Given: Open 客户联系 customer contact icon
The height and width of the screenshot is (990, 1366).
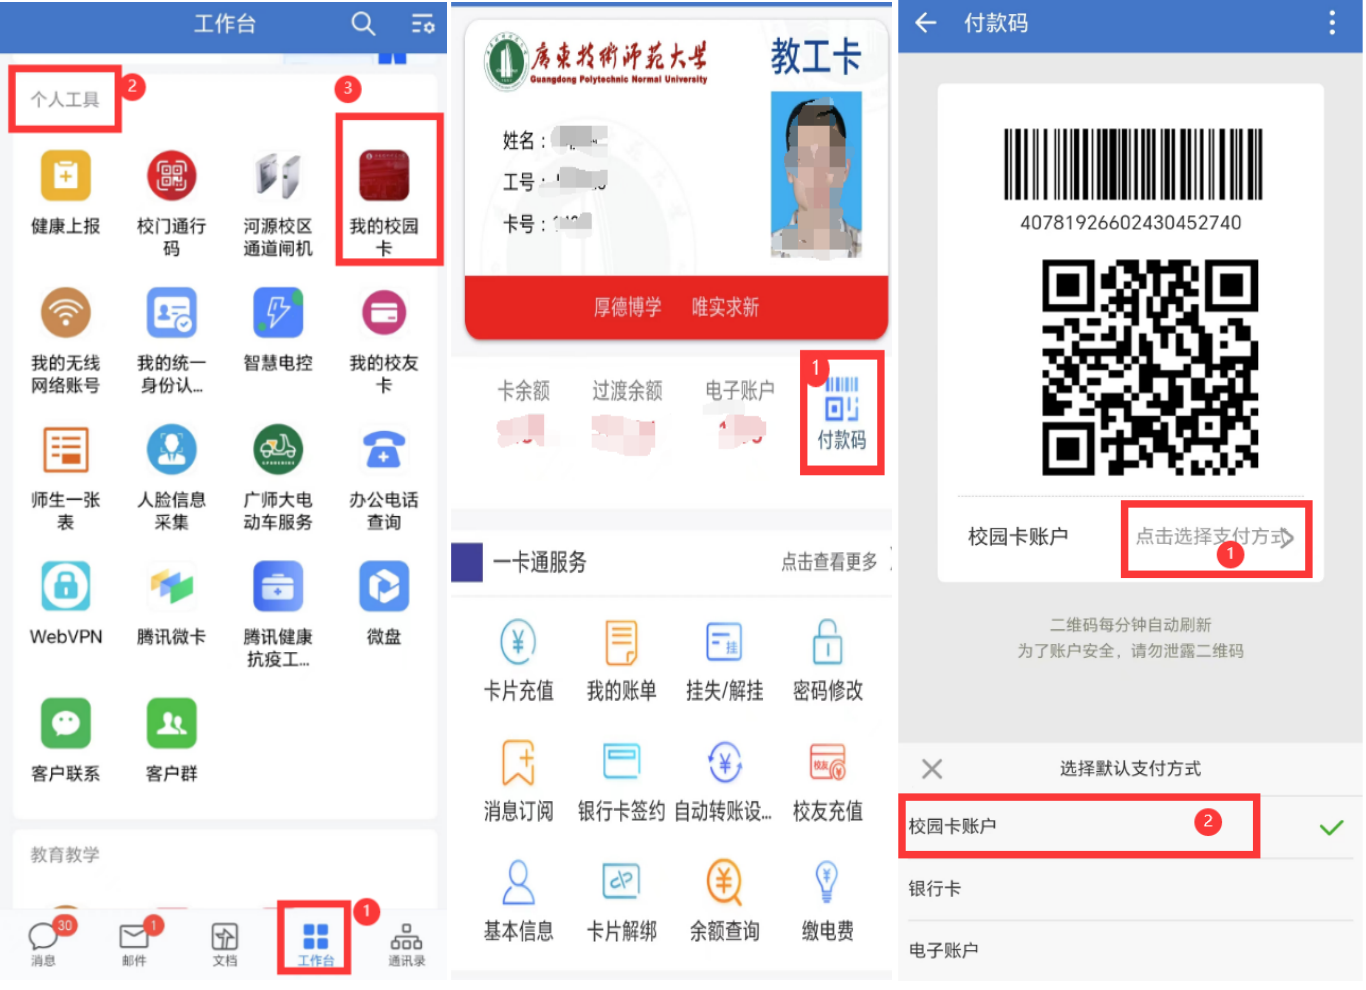Looking at the screenshot, I should pyautogui.click(x=66, y=723).
